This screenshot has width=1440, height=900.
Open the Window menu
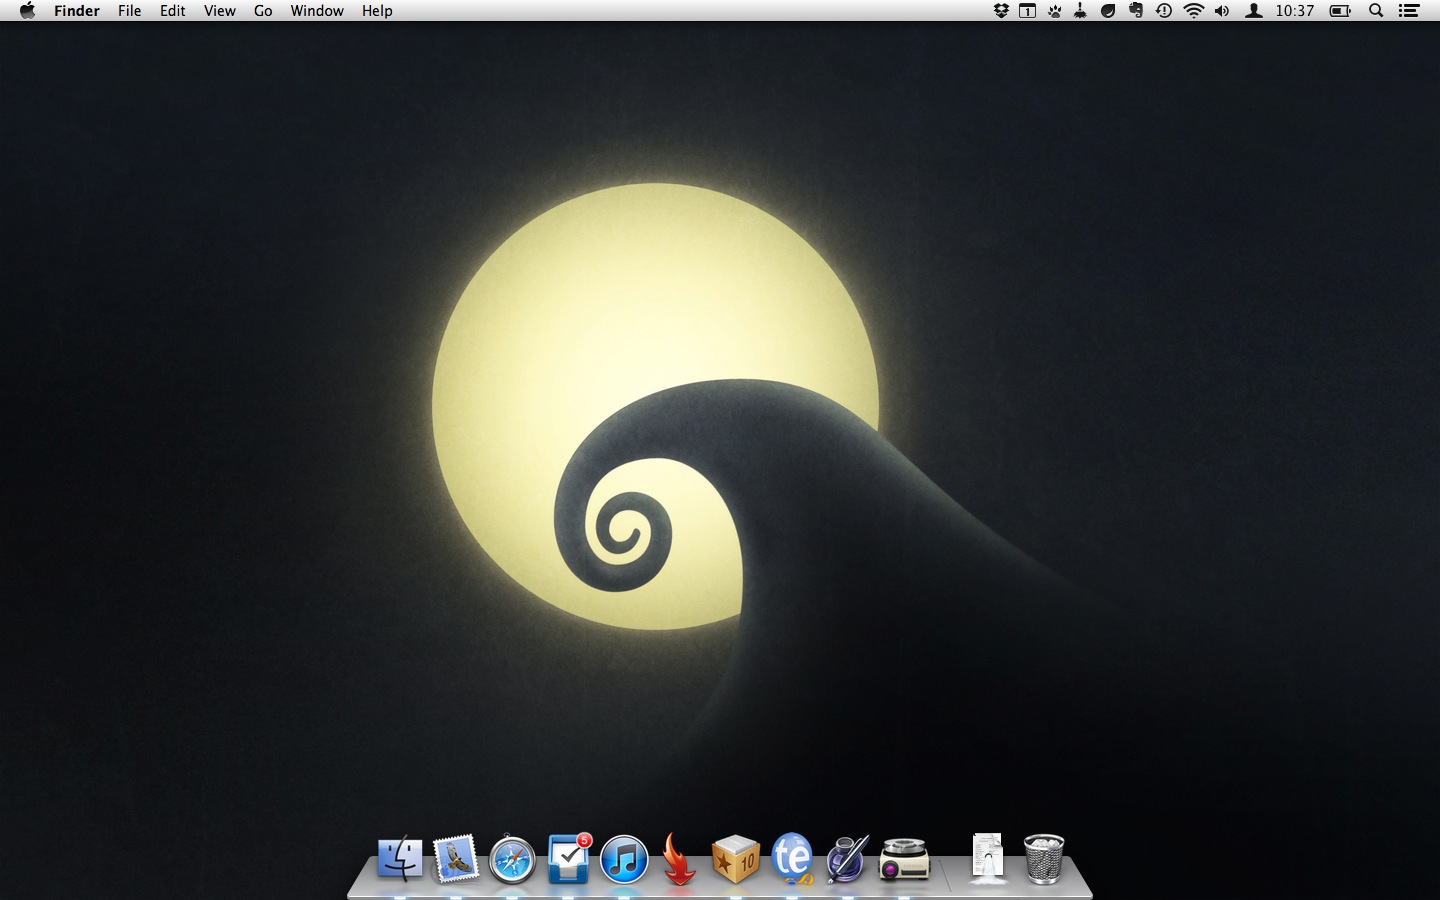pos(317,11)
